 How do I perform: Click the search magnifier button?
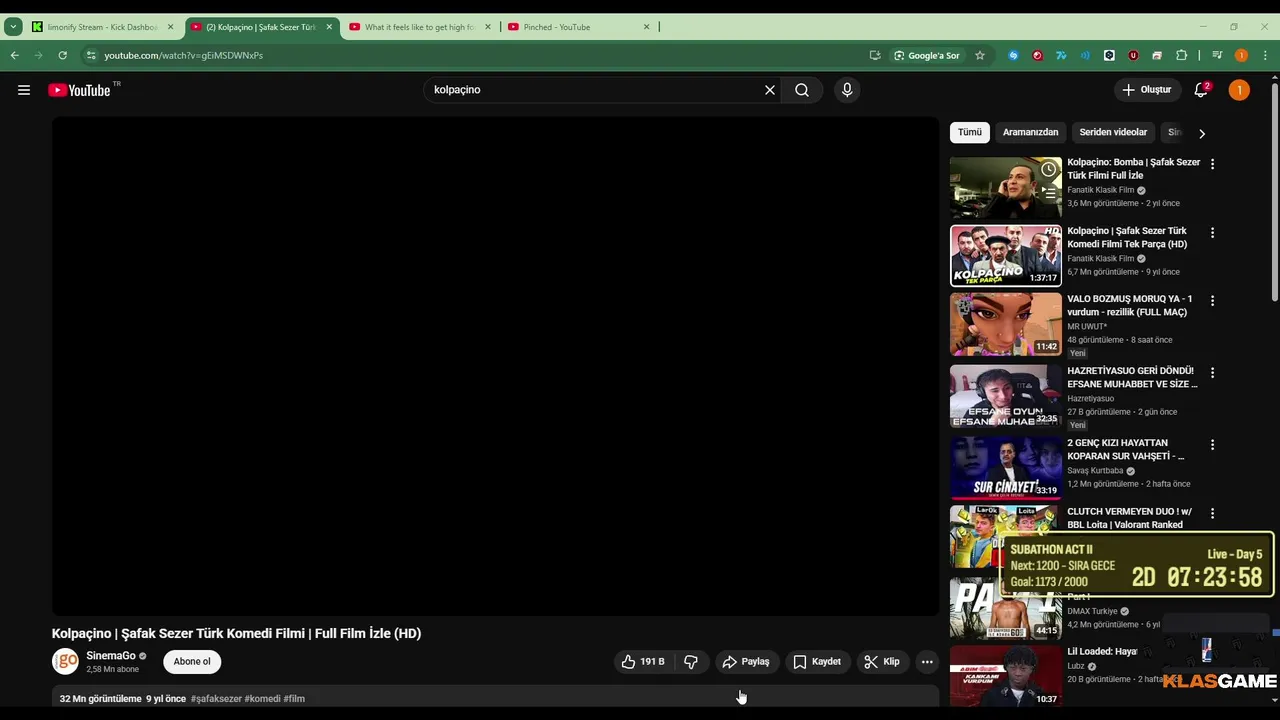coord(802,90)
